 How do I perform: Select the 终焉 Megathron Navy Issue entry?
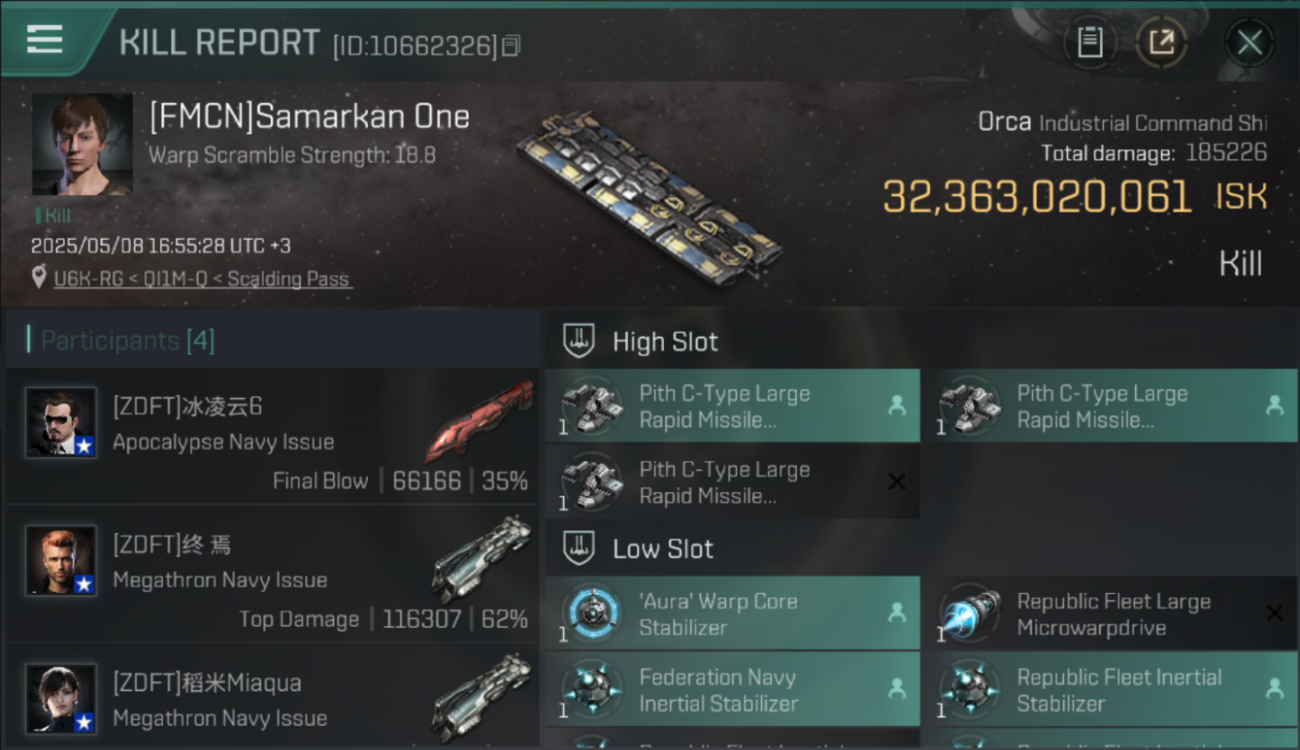[x=272, y=574]
